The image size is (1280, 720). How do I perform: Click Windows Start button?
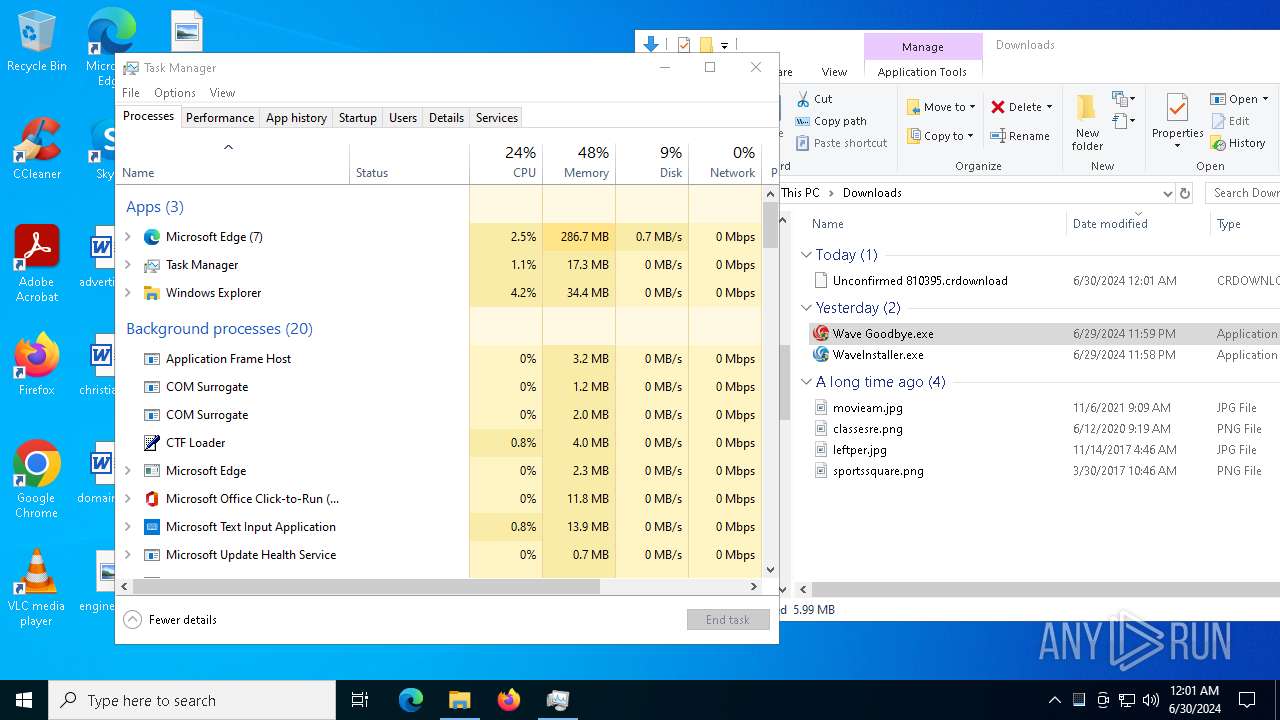tap(24, 700)
